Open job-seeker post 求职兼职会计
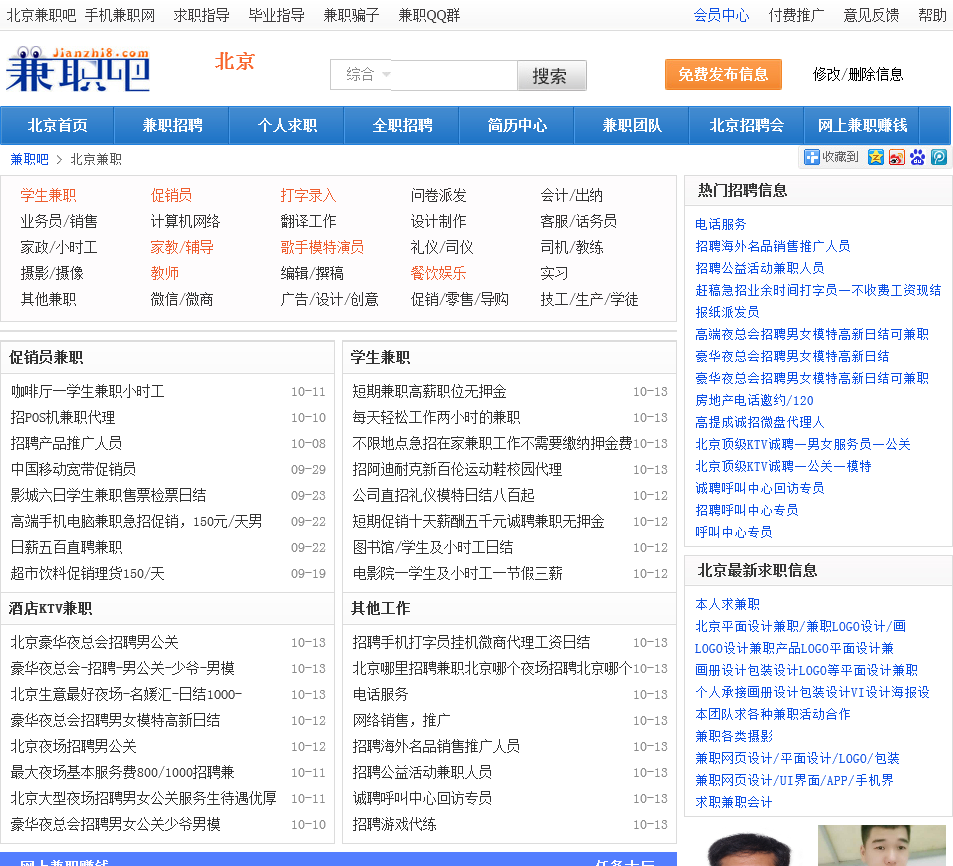This screenshot has width=953, height=866. pos(734,802)
